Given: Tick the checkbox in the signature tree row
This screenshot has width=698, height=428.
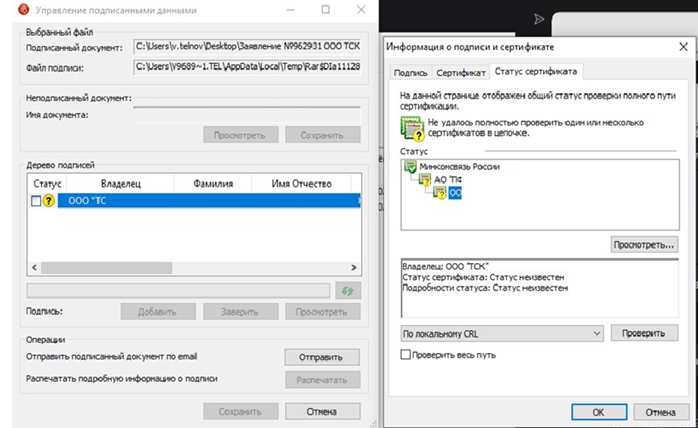Looking at the screenshot, I should tap(36, 201).
